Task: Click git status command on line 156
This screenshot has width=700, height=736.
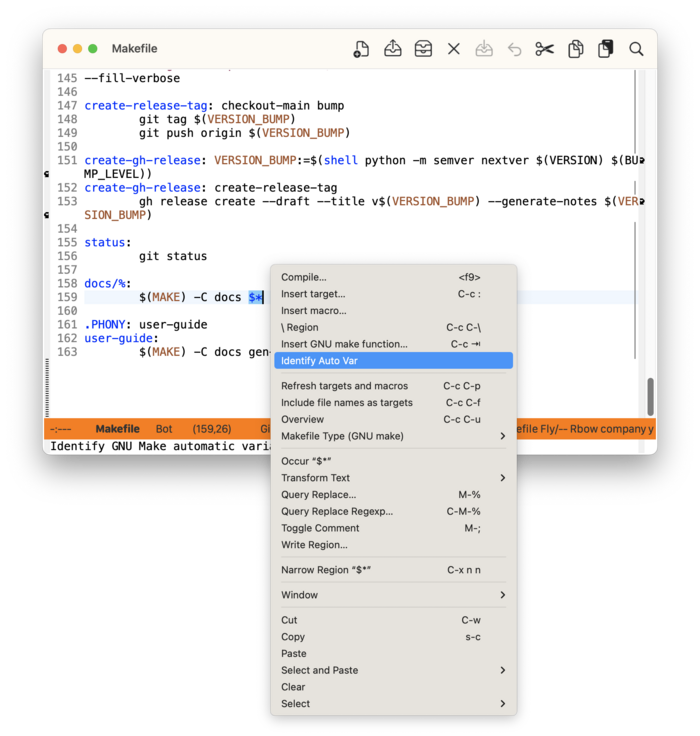Action: pyautogui.click(x=173, y=256)
